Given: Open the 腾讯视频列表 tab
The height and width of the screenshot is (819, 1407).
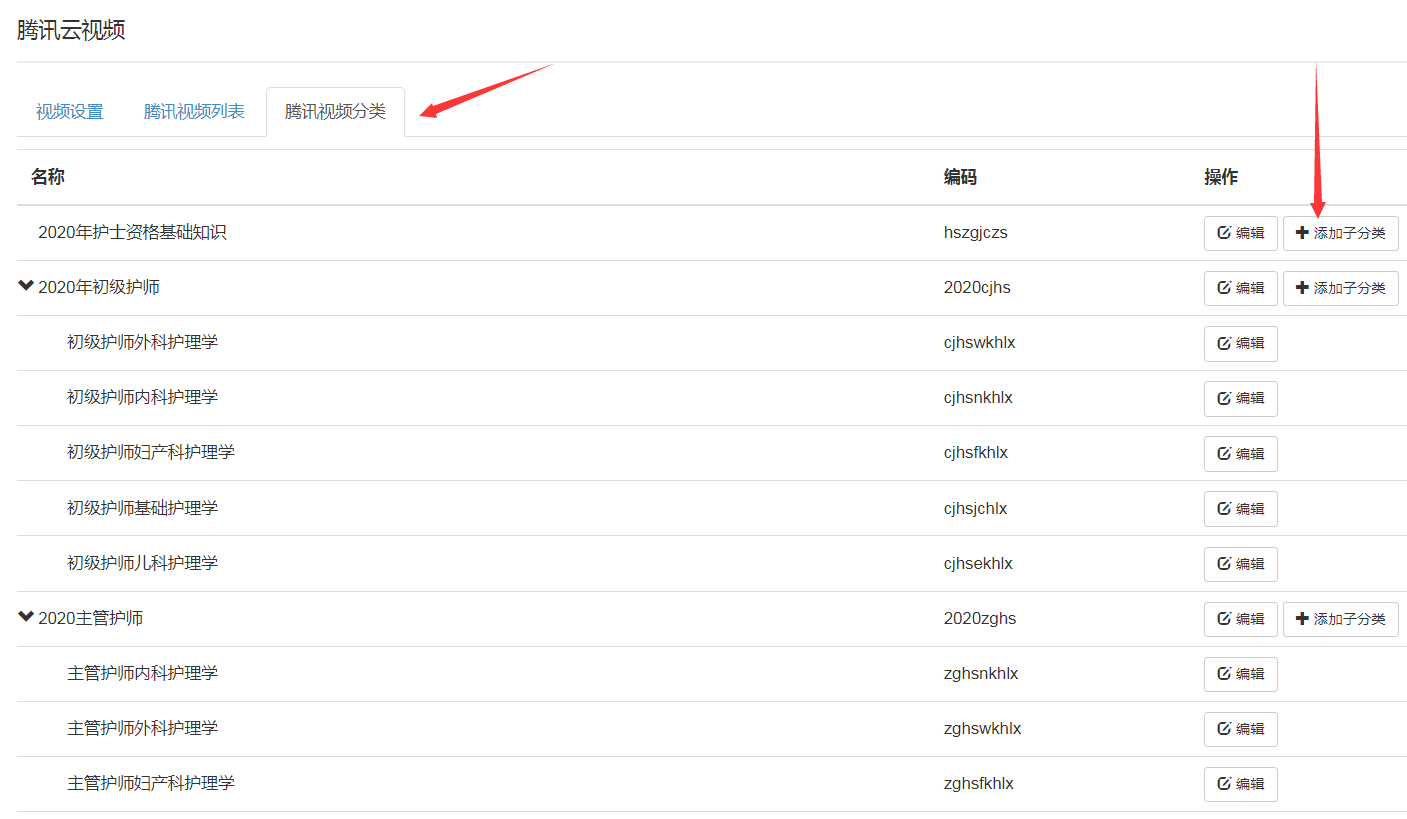Looking at the screenshot, I should pyautogui.click(x=194, y=112).
